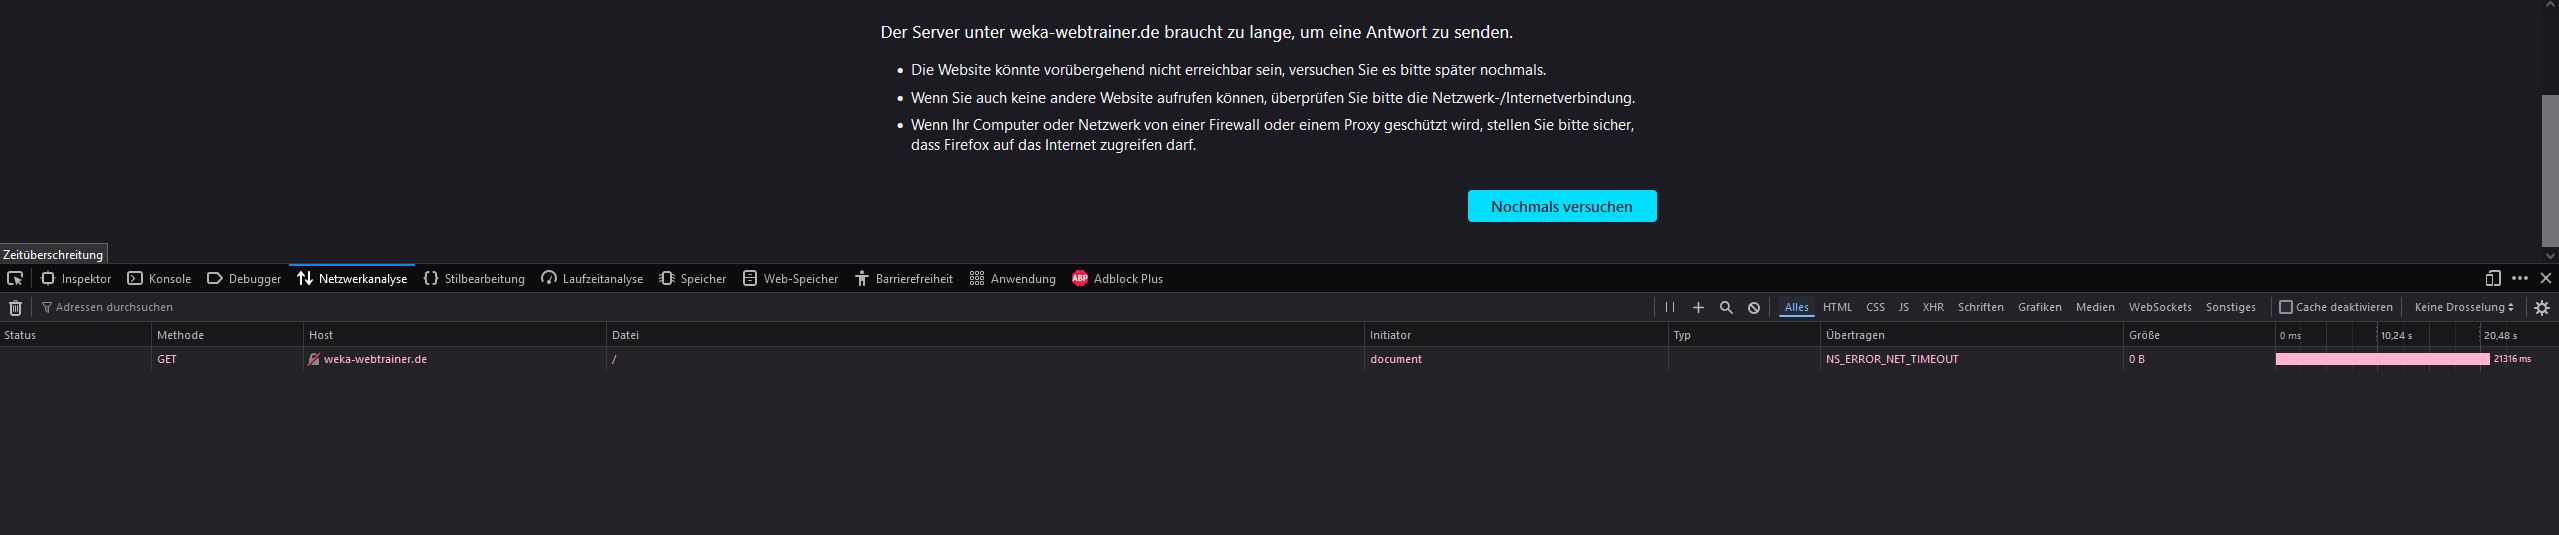Filter requests by WebSockets

click(x=2160, y=308)
